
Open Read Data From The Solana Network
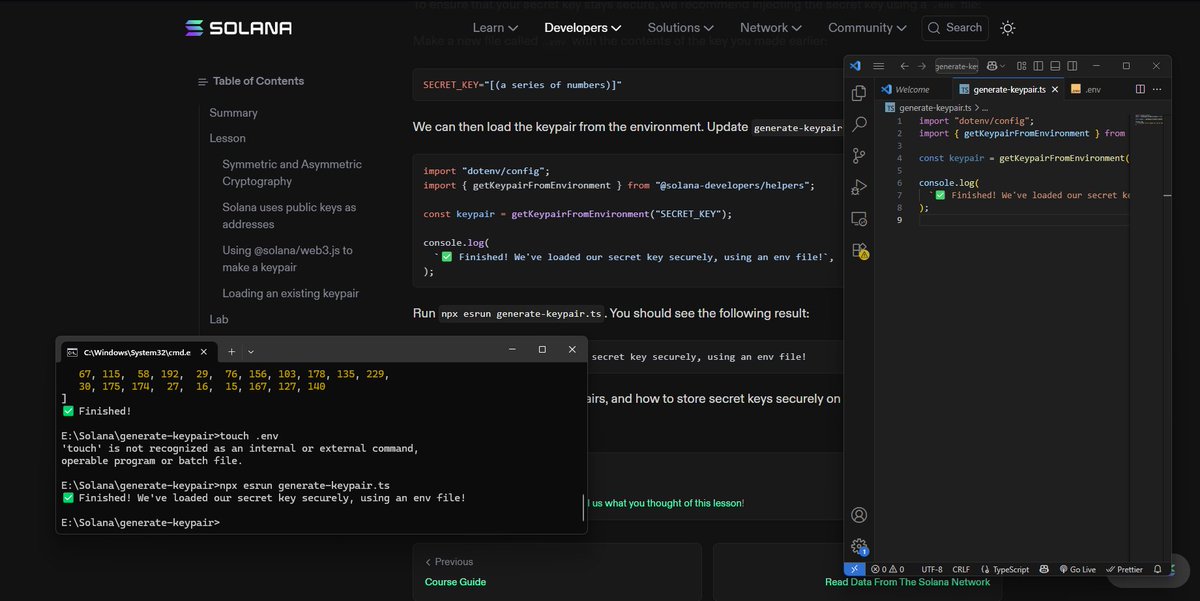(907, 582)
